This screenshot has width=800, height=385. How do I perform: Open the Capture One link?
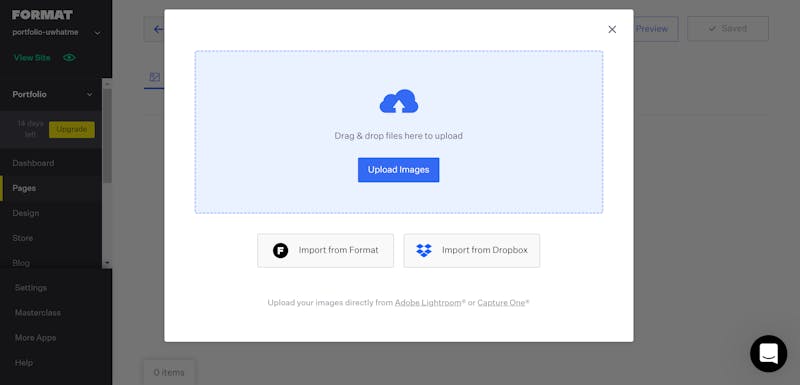[501, 302]
